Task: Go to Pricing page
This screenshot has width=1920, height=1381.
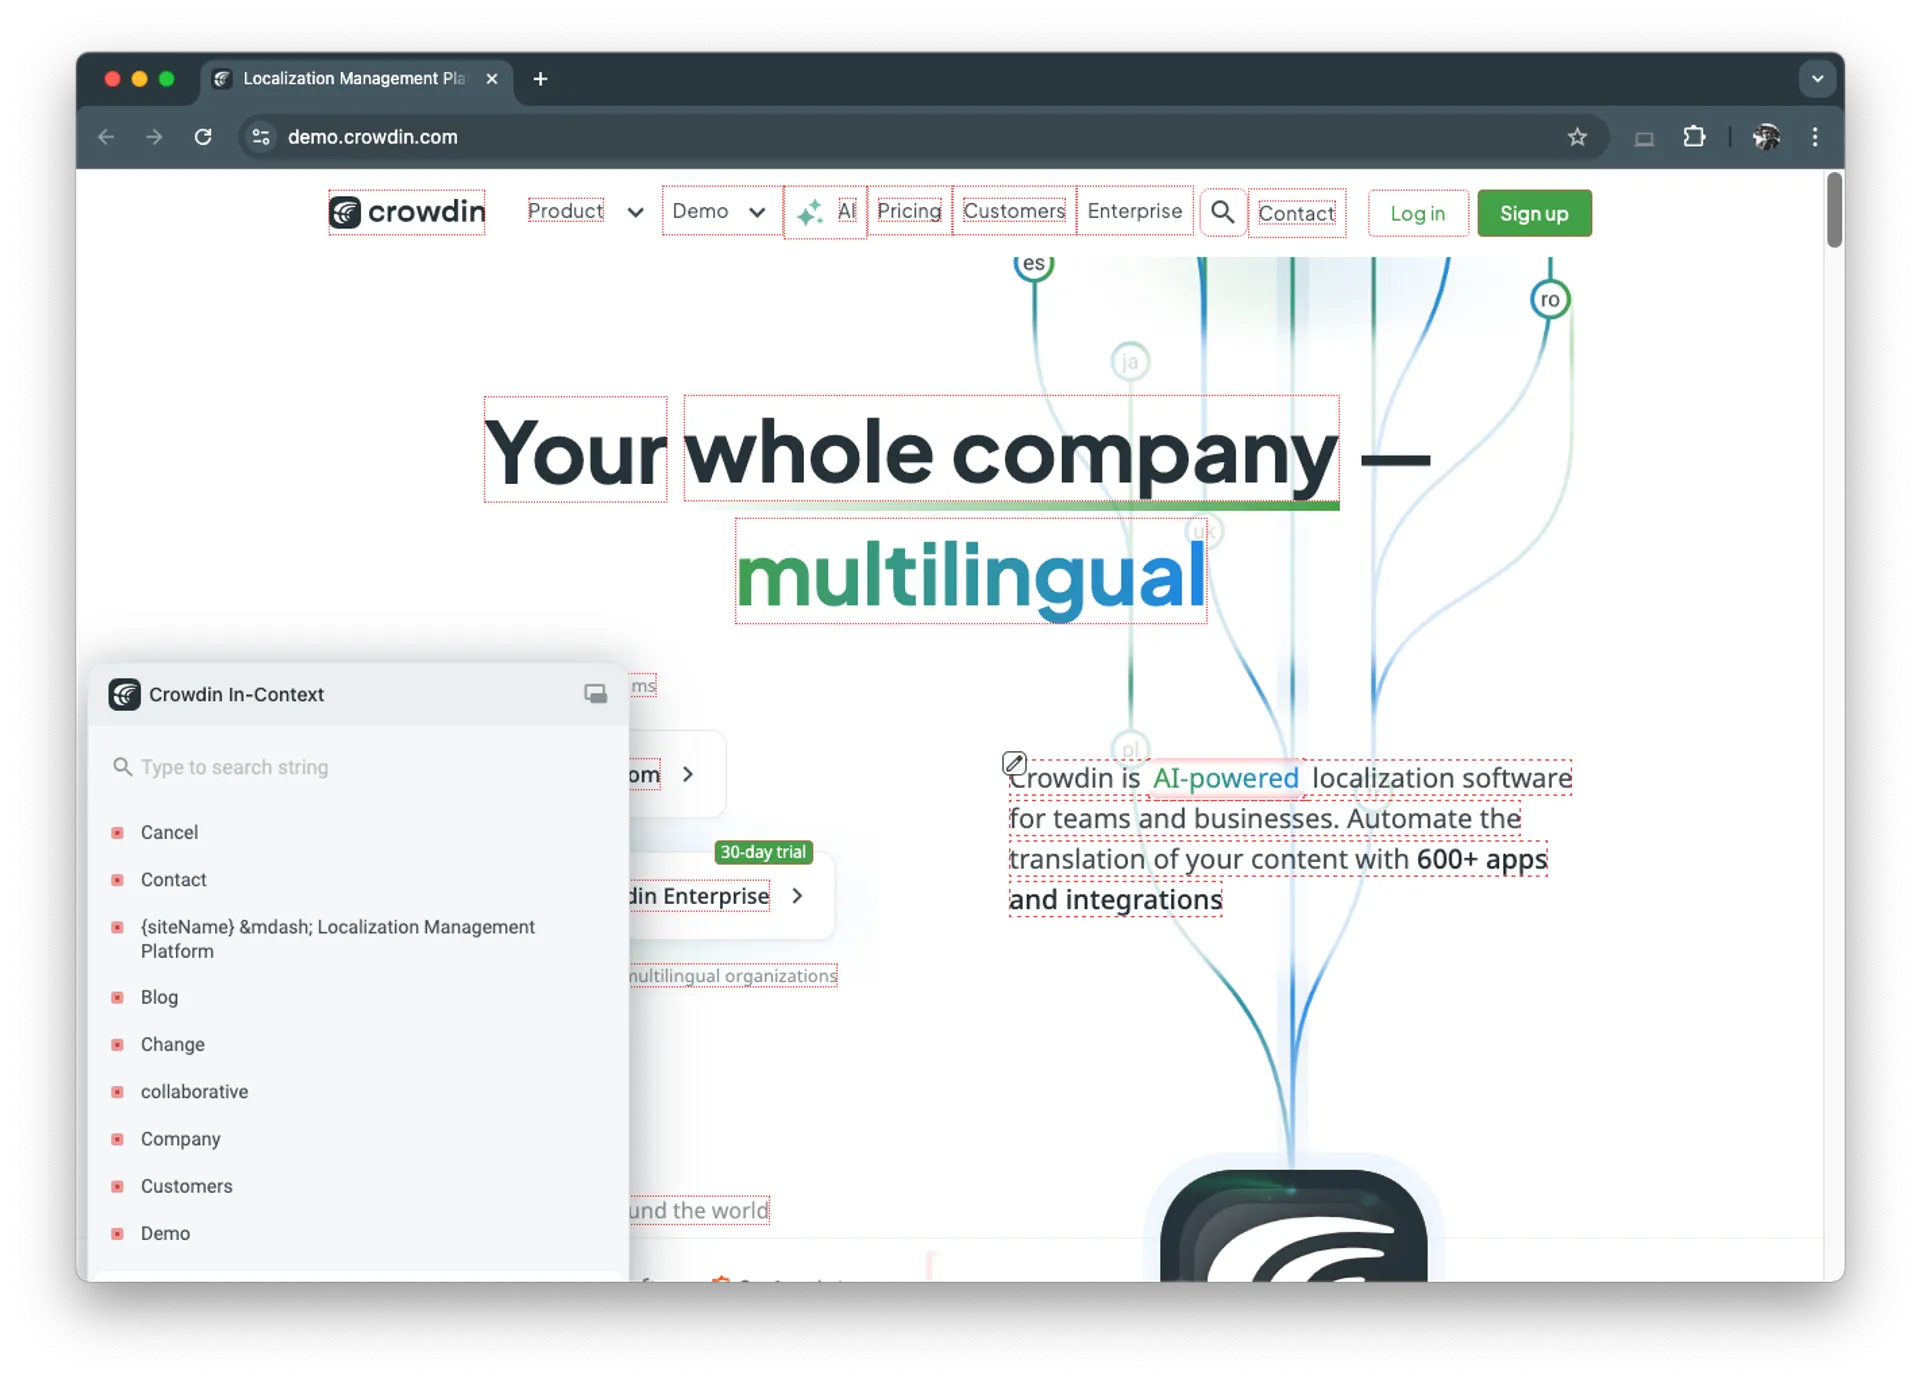Action: tap(909, 211)
